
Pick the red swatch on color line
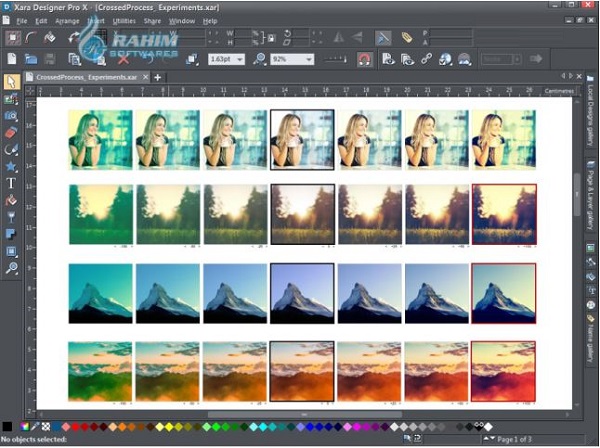click(75, 427)
